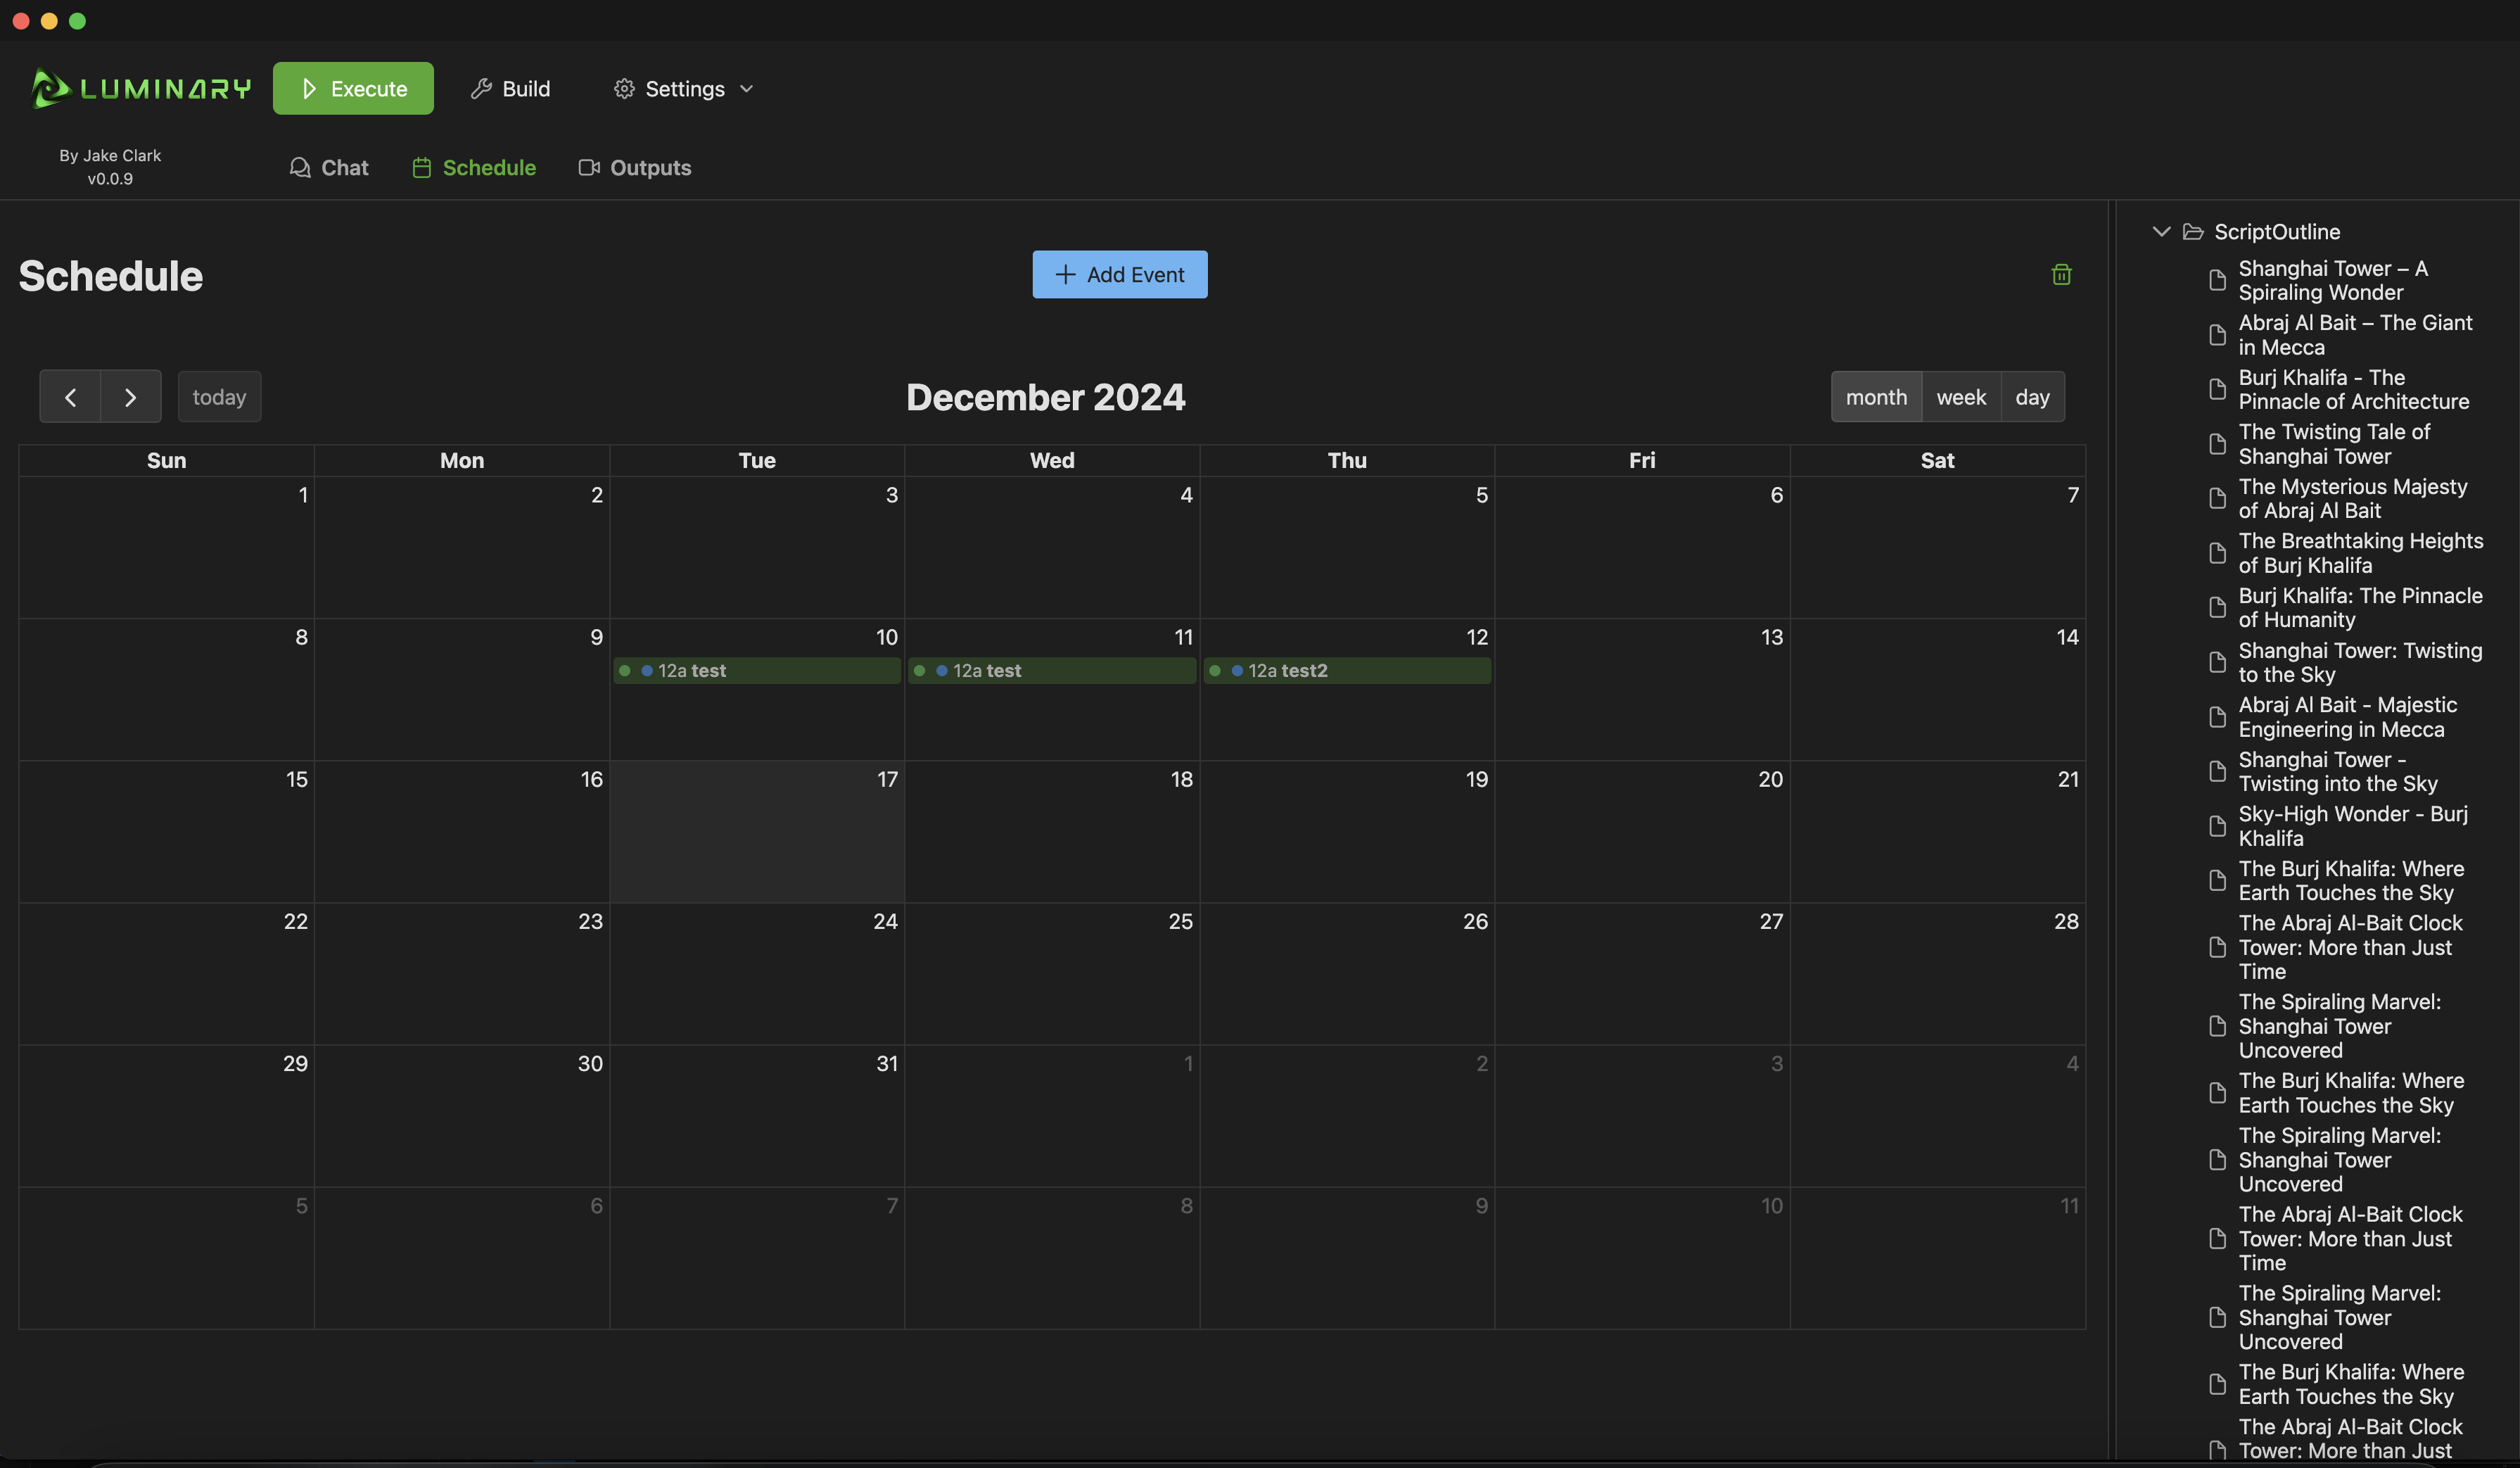Switch calendar to month view
The width and height of the screenshot is (2520, 1468).
tap(1876, 397)
